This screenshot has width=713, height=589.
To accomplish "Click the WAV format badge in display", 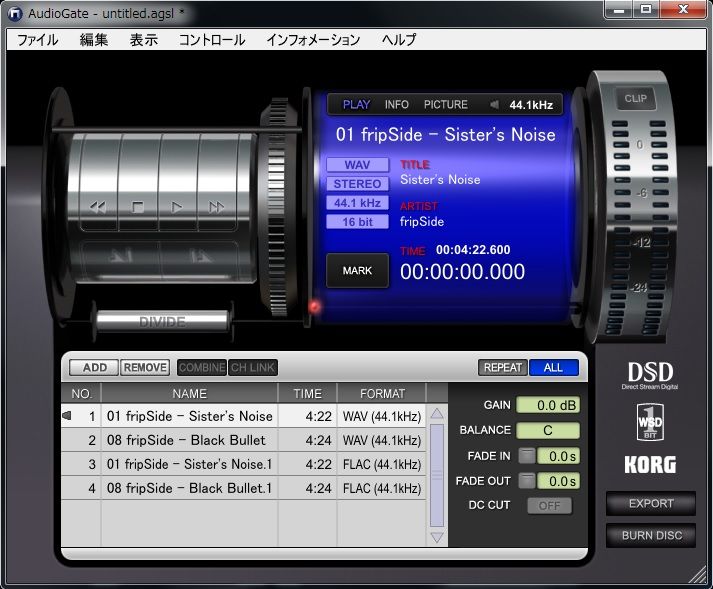I will (x=357, y=165).
